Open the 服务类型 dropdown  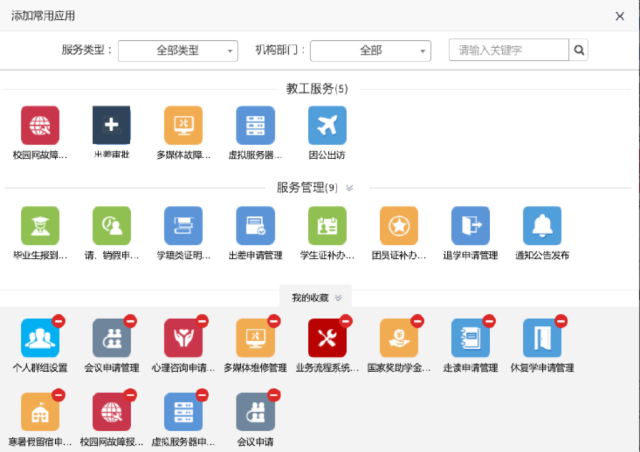(x=178, y=50)
